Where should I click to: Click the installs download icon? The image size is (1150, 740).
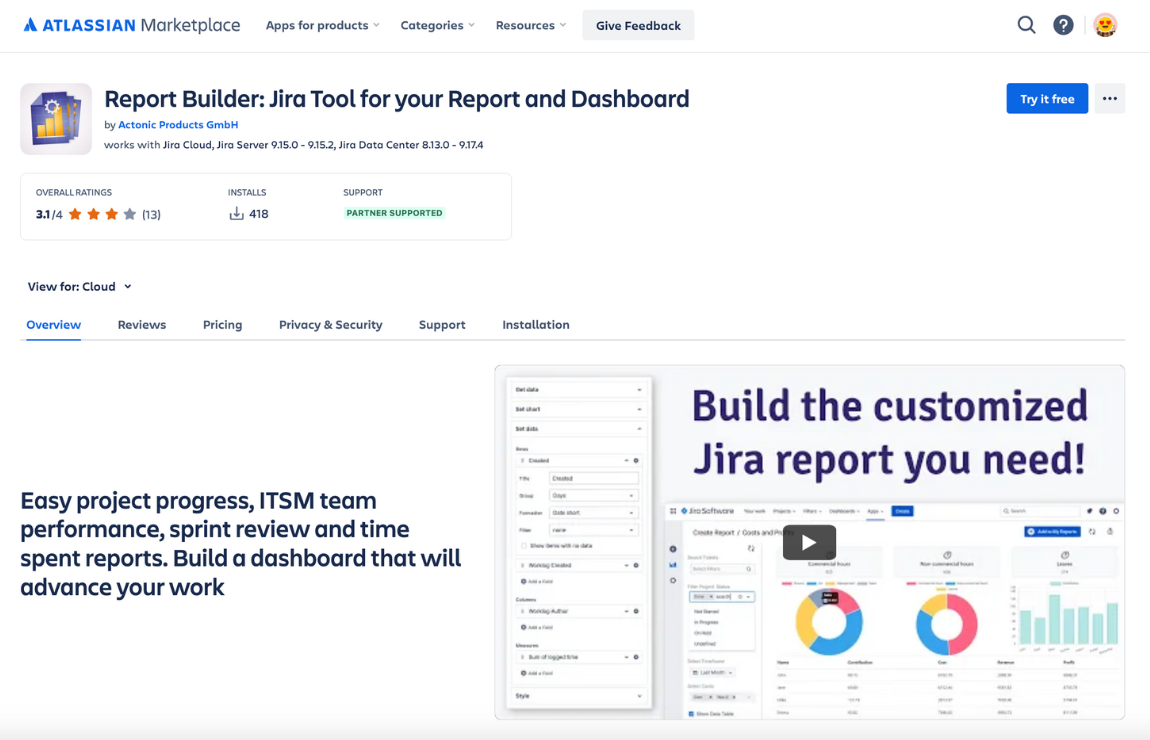[x=234, y=213]
